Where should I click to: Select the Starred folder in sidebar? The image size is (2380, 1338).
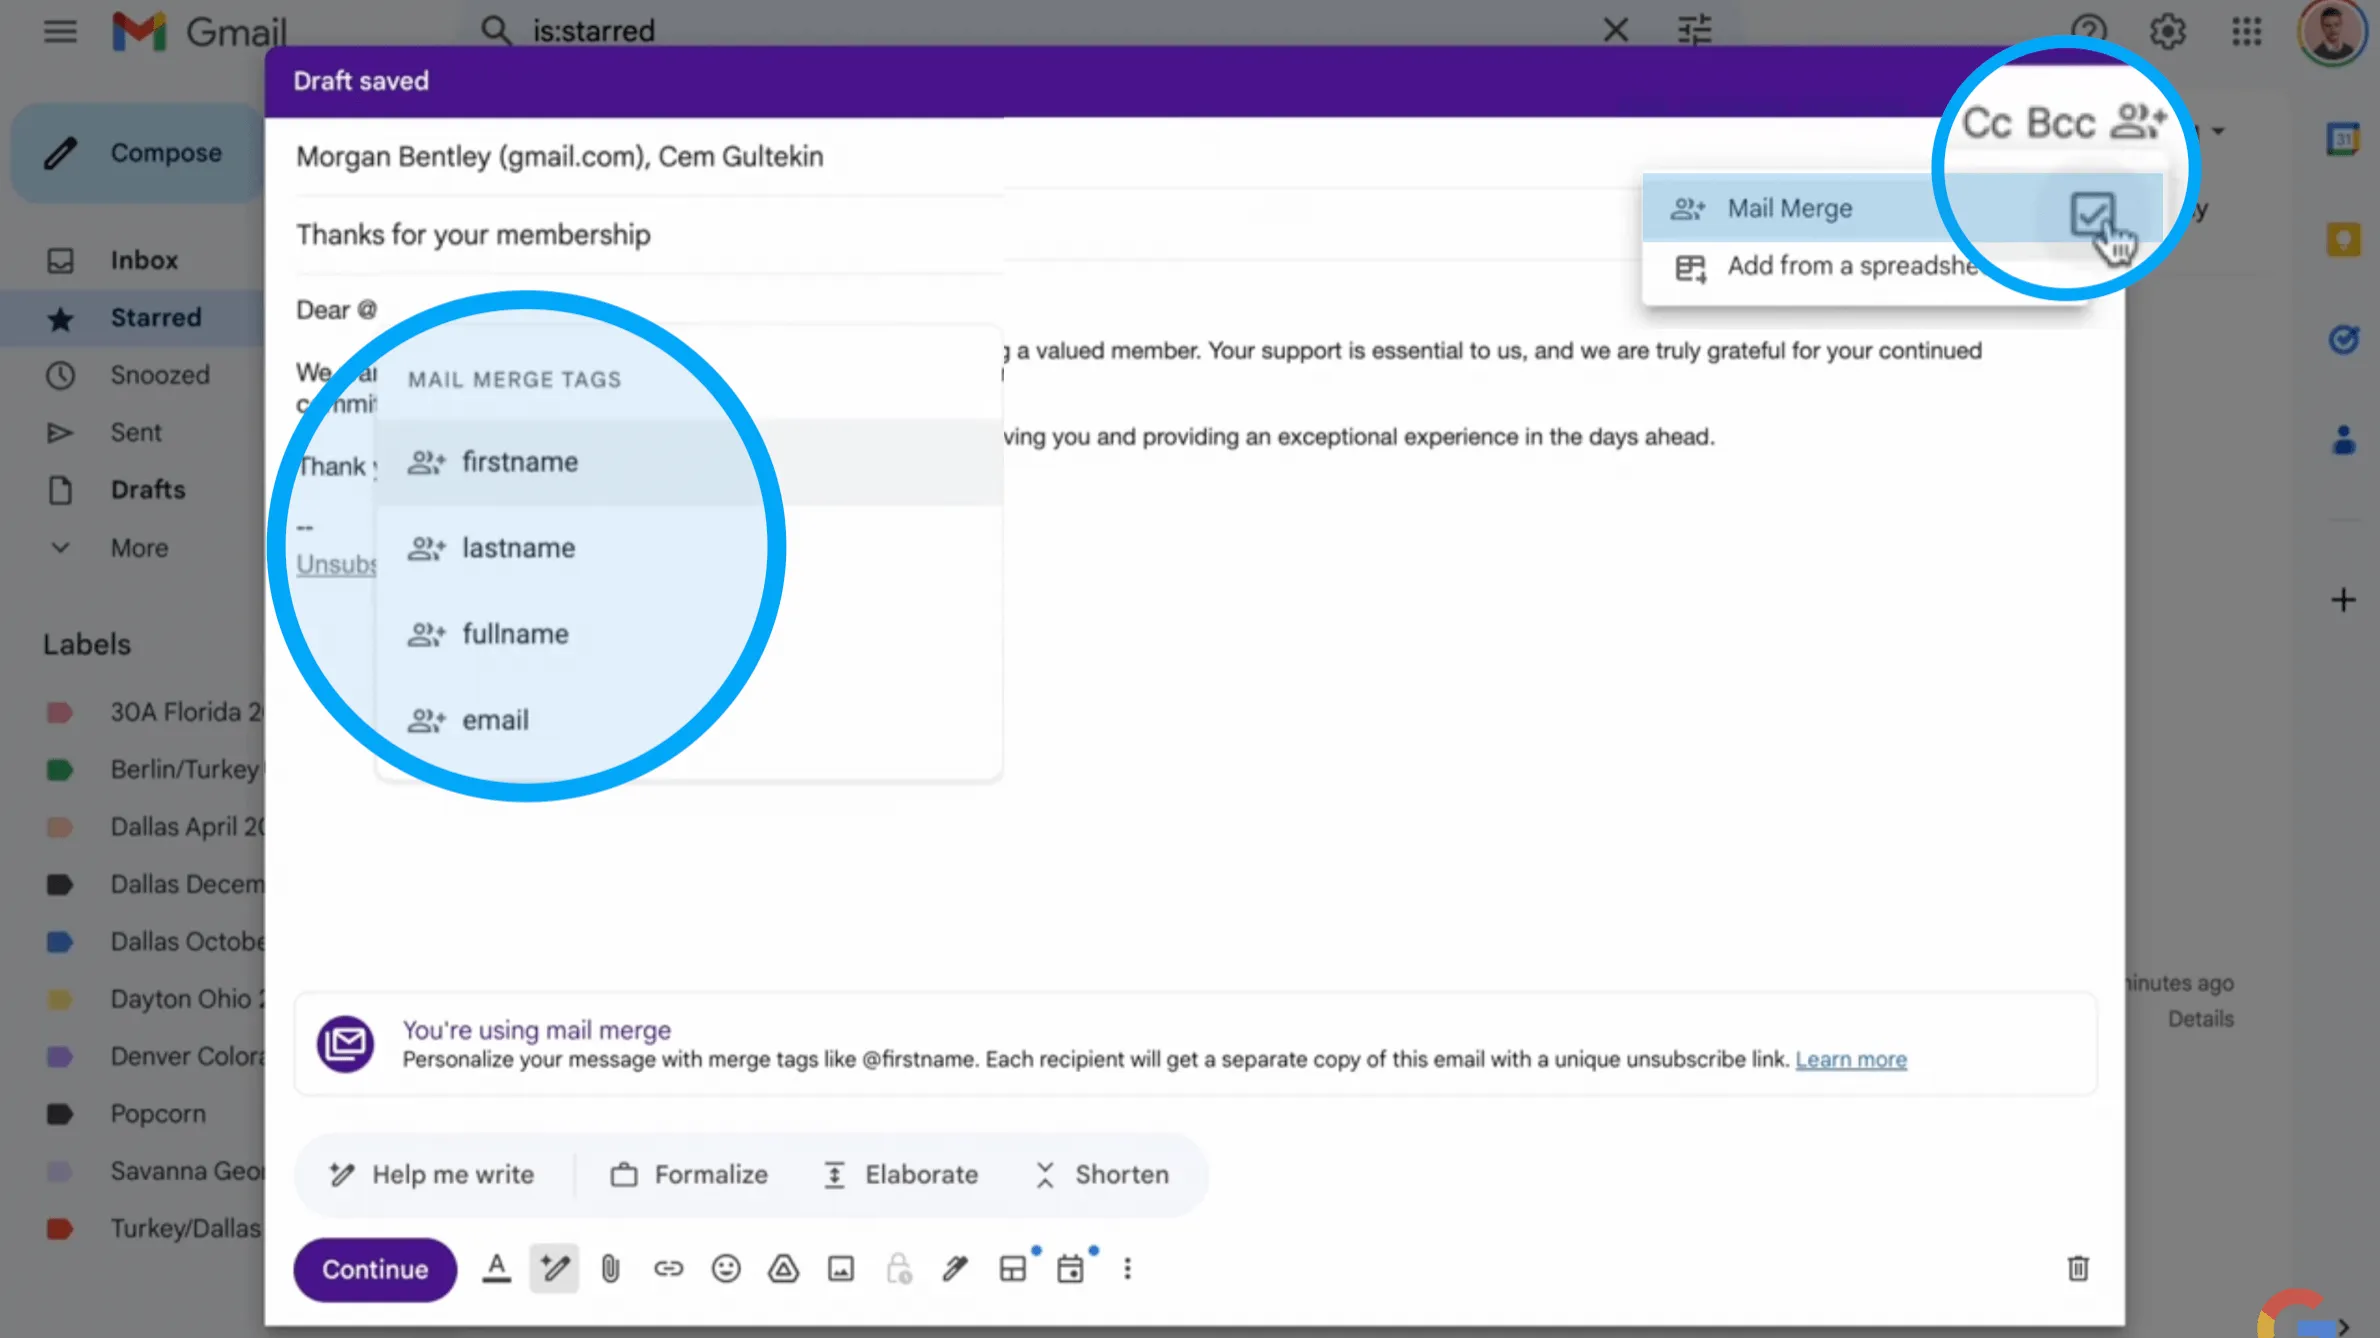coord(156,317)
